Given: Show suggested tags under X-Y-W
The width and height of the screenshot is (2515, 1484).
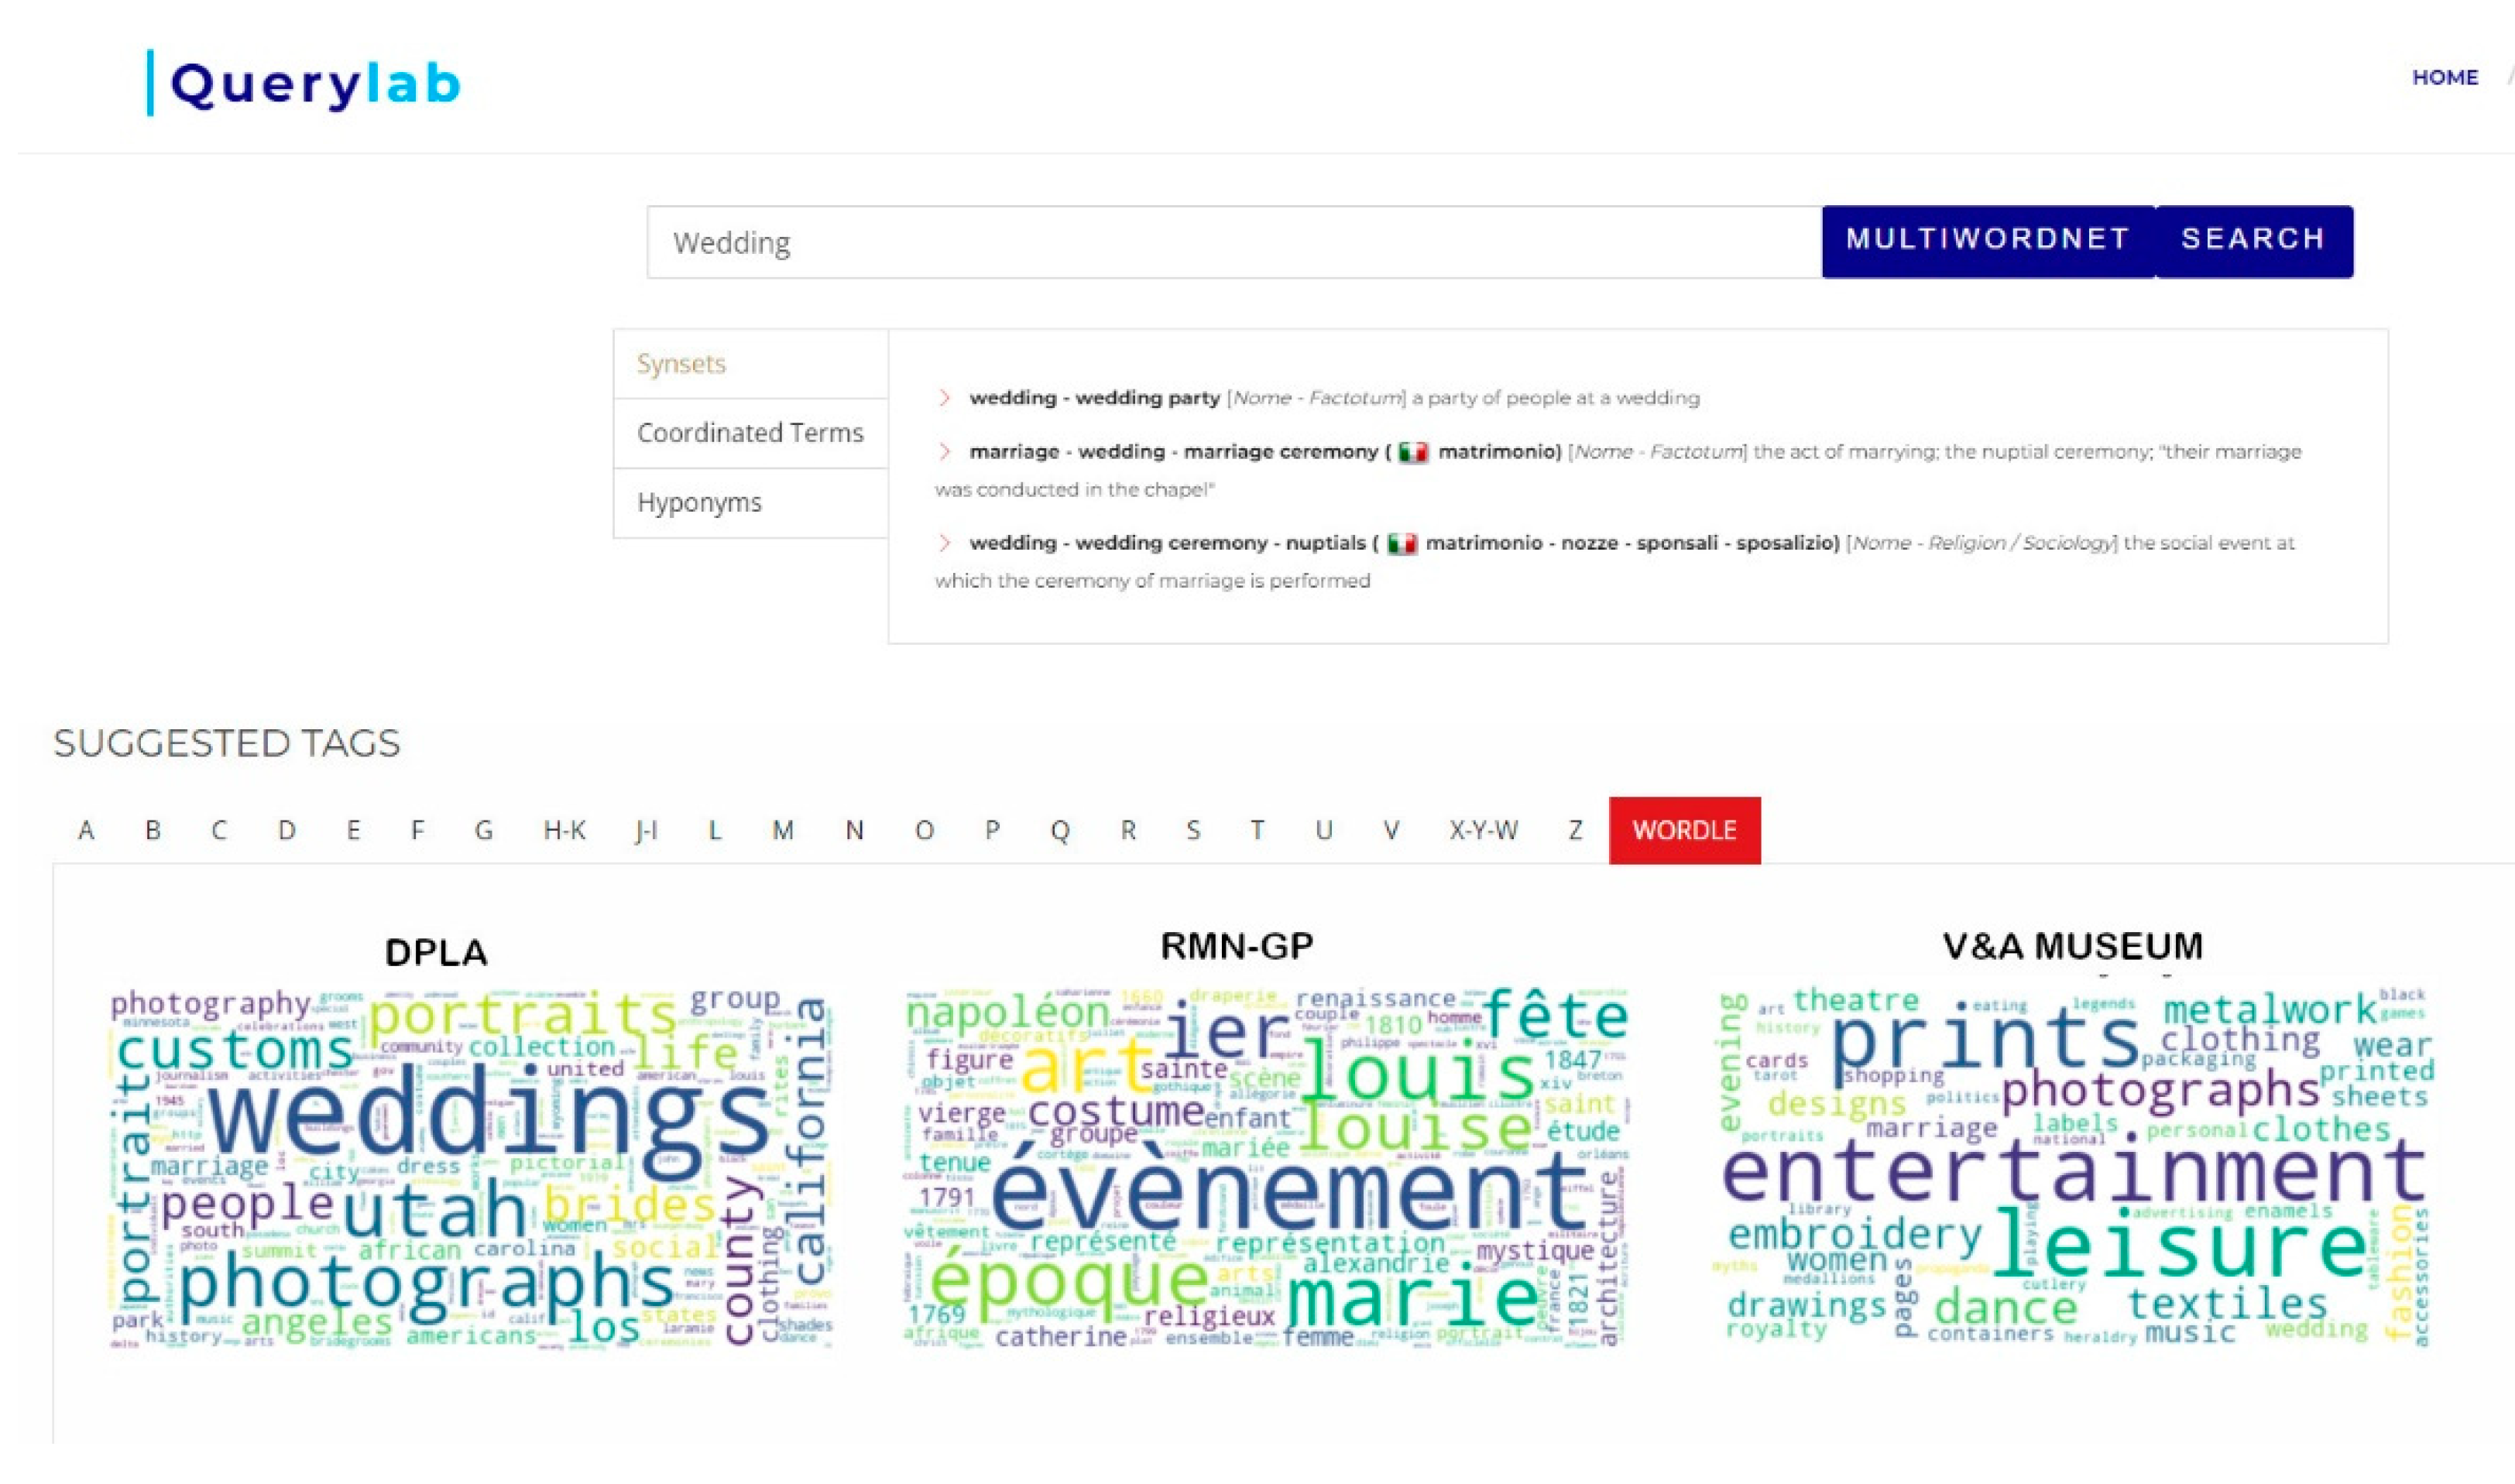Looking at the screenshot, I should (1483, 830).
